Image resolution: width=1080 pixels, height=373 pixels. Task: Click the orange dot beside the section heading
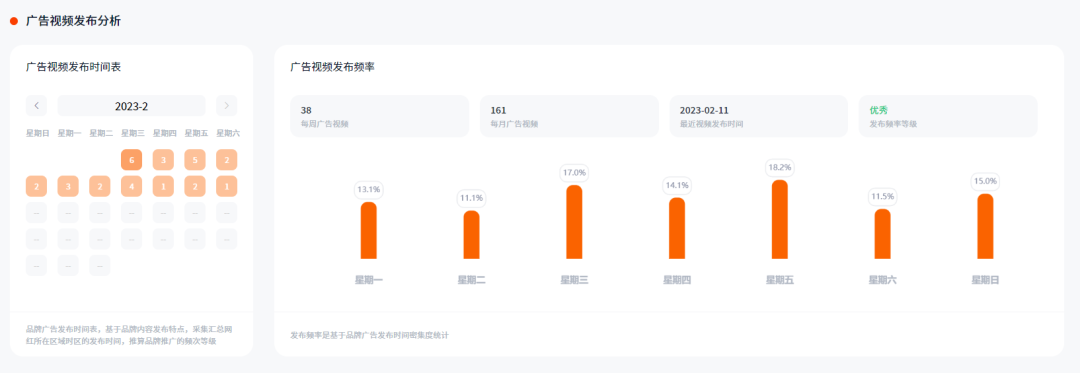[14, 21]
